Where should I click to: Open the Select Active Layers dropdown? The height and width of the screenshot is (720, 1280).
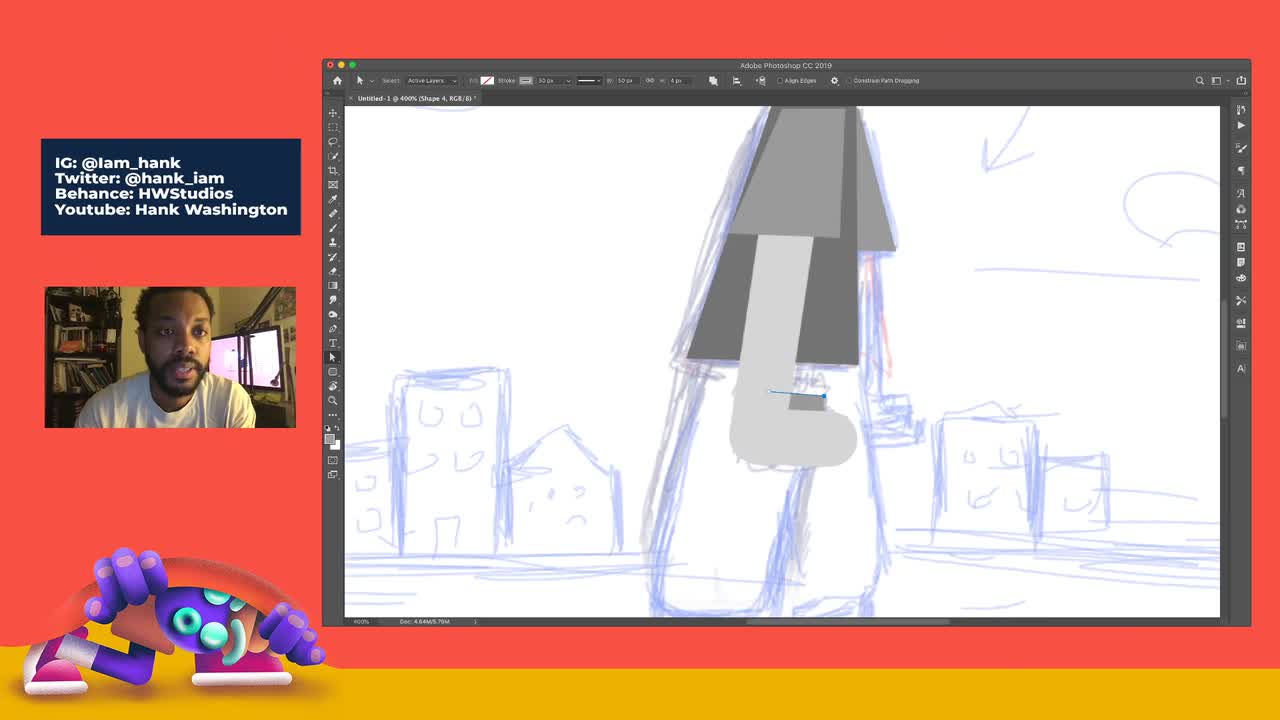pyautogui.click(x=432, y=80)
